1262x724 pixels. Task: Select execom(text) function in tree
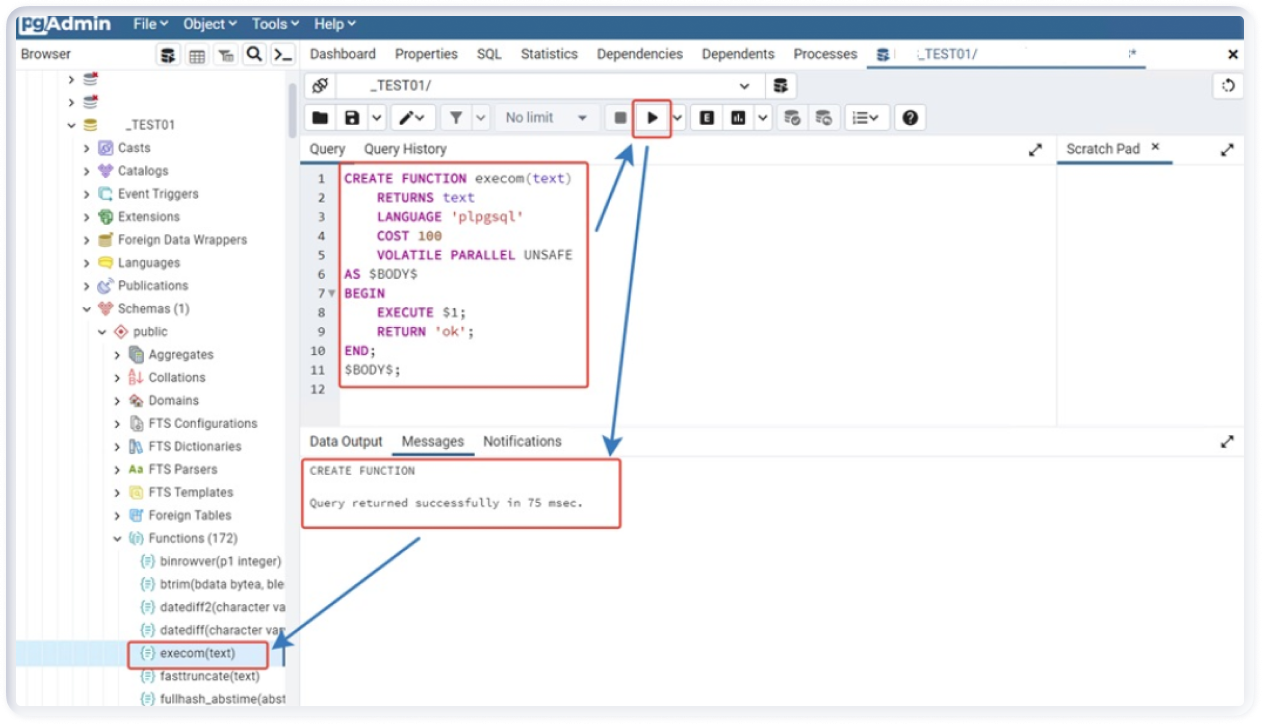197,654
